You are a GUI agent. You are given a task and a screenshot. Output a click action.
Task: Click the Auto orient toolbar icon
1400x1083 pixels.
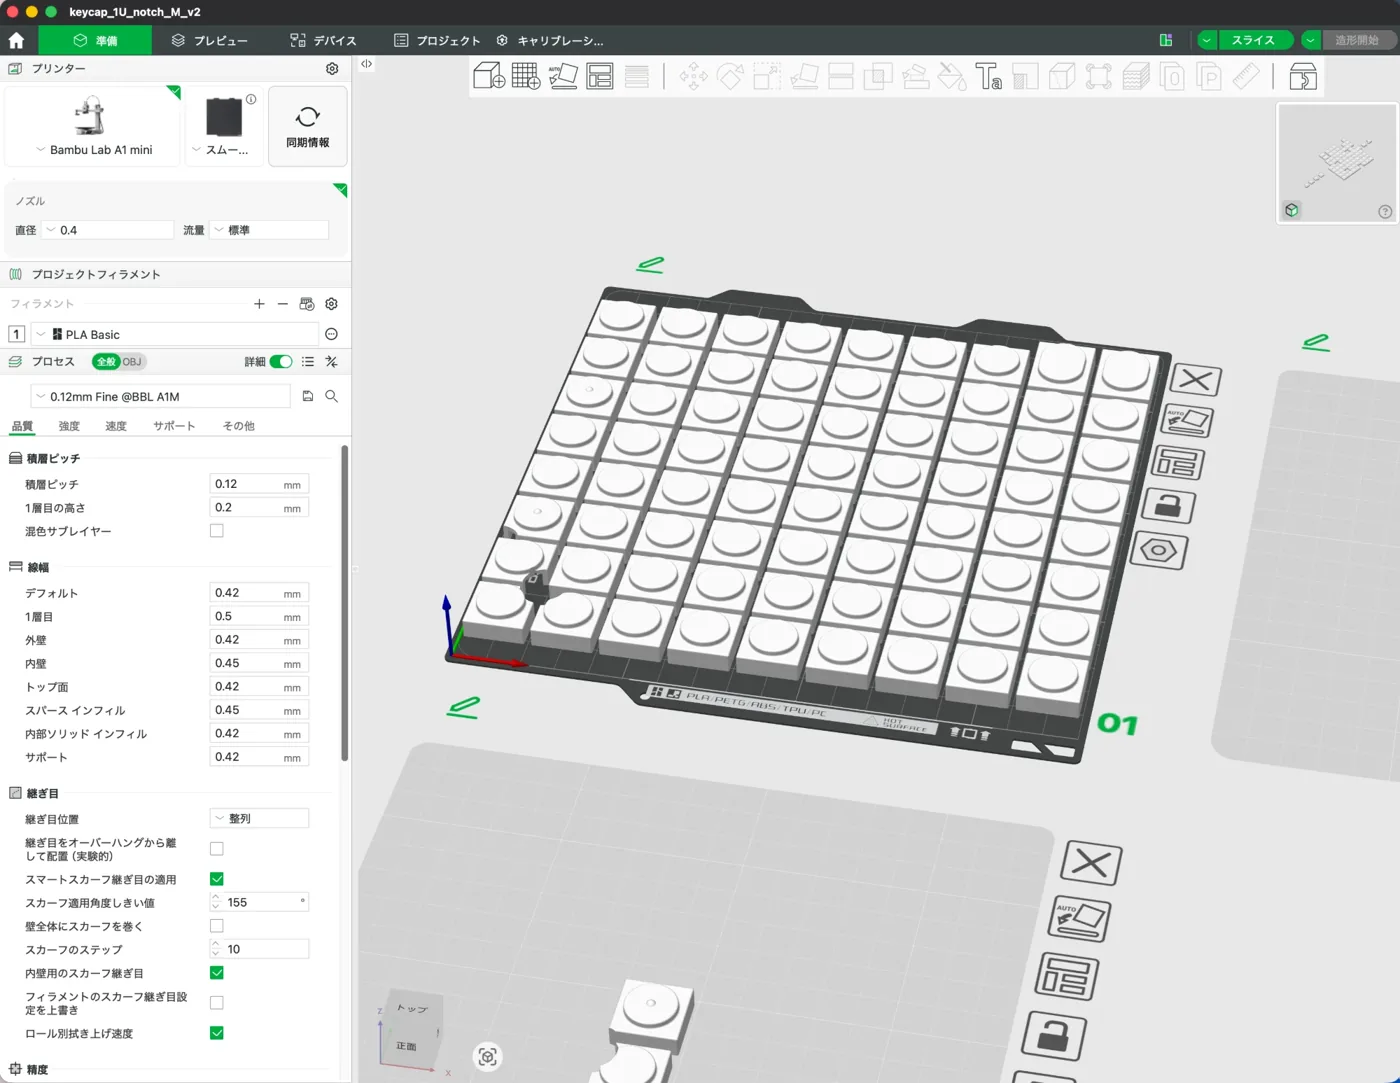coord(563,76)
